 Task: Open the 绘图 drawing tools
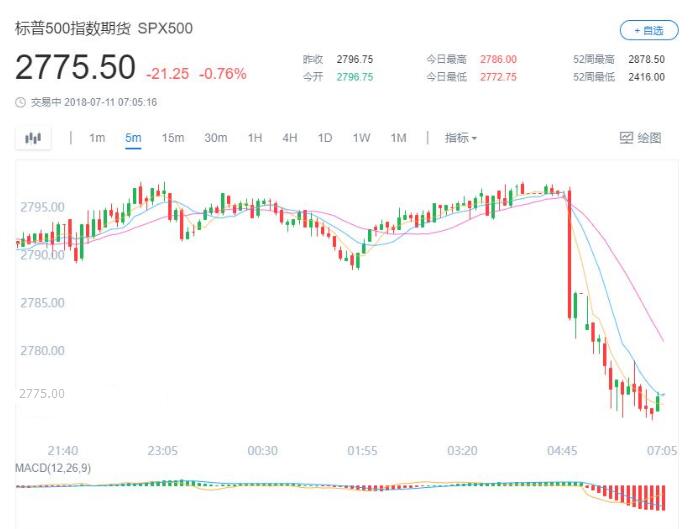point(641,138)
